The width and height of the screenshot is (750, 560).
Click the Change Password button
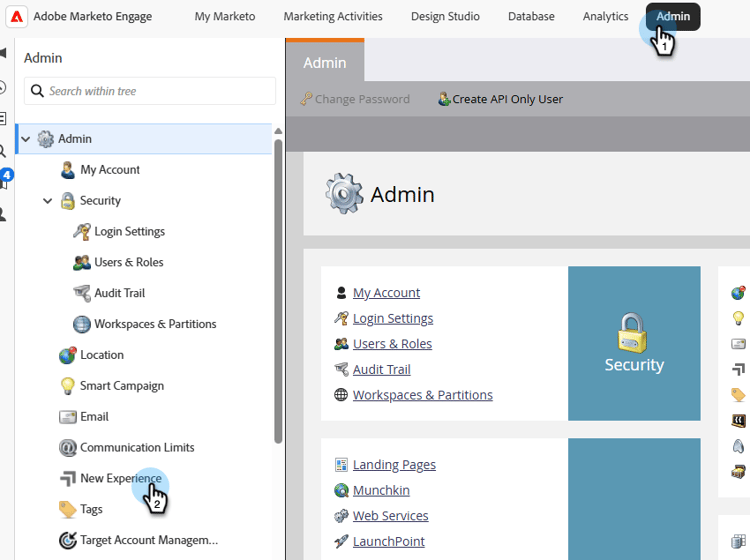coord(355,99)
